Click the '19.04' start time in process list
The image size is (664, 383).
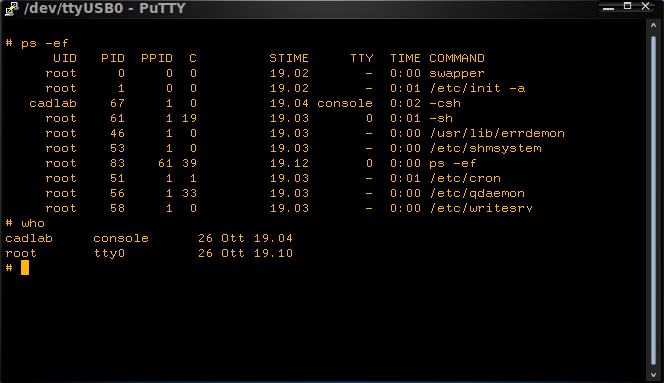coord(289,103)
